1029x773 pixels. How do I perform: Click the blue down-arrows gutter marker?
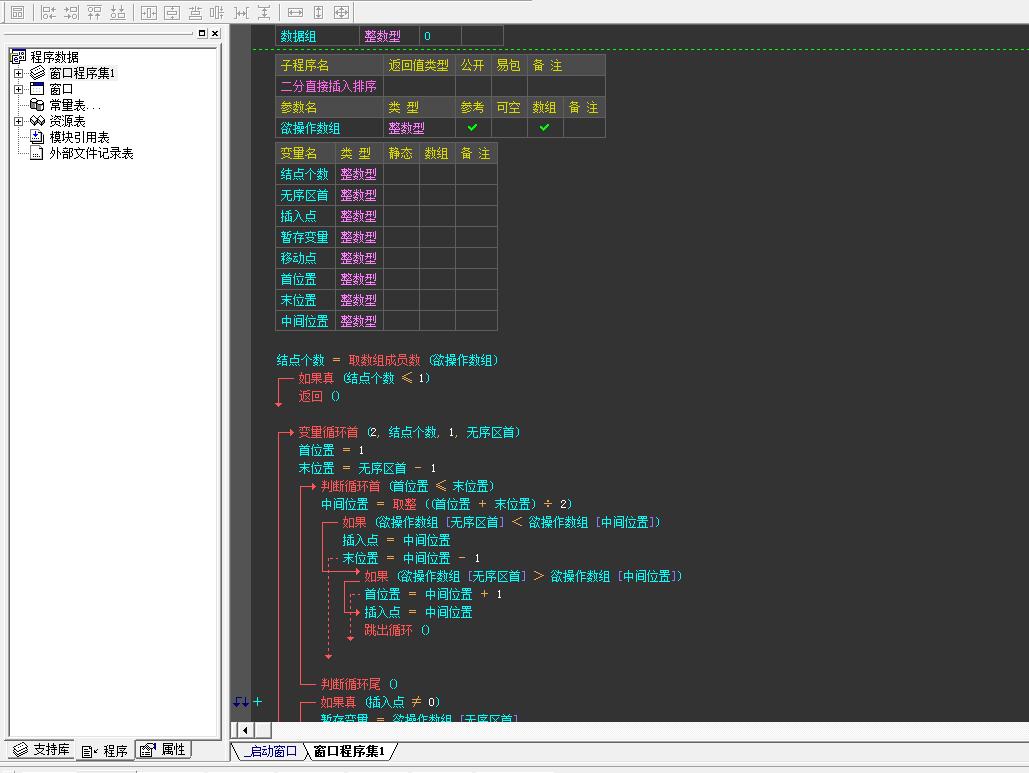pos(241,702)
